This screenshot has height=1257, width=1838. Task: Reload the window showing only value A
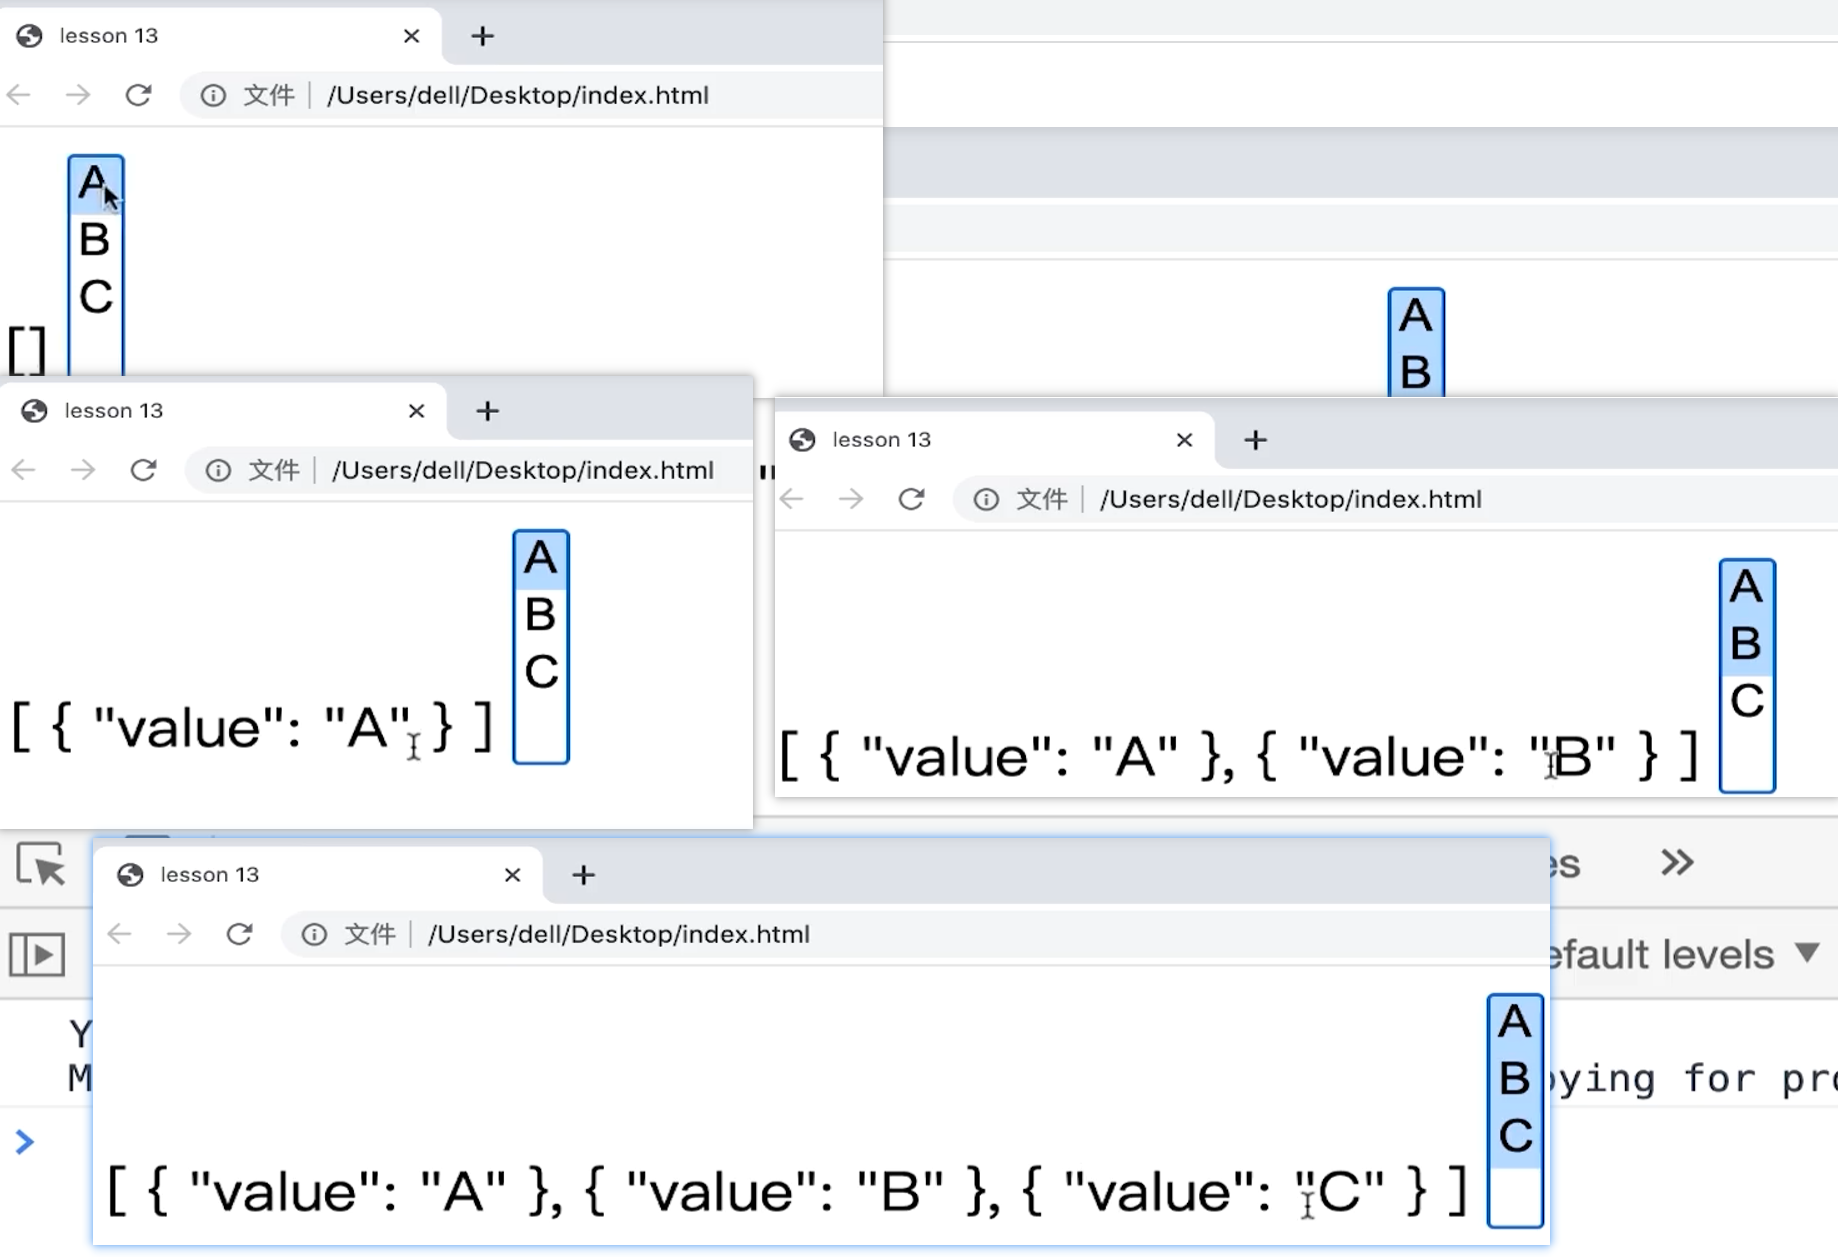click(x=143, y=470)
